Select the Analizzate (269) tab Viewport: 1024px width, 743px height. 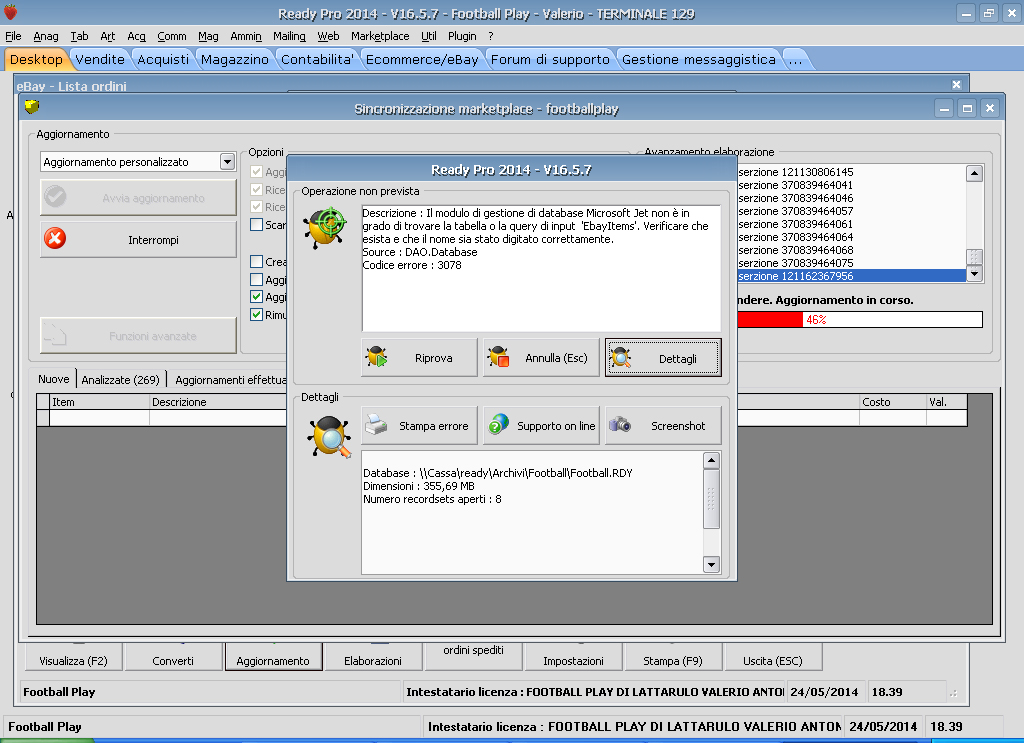[120, 379]
